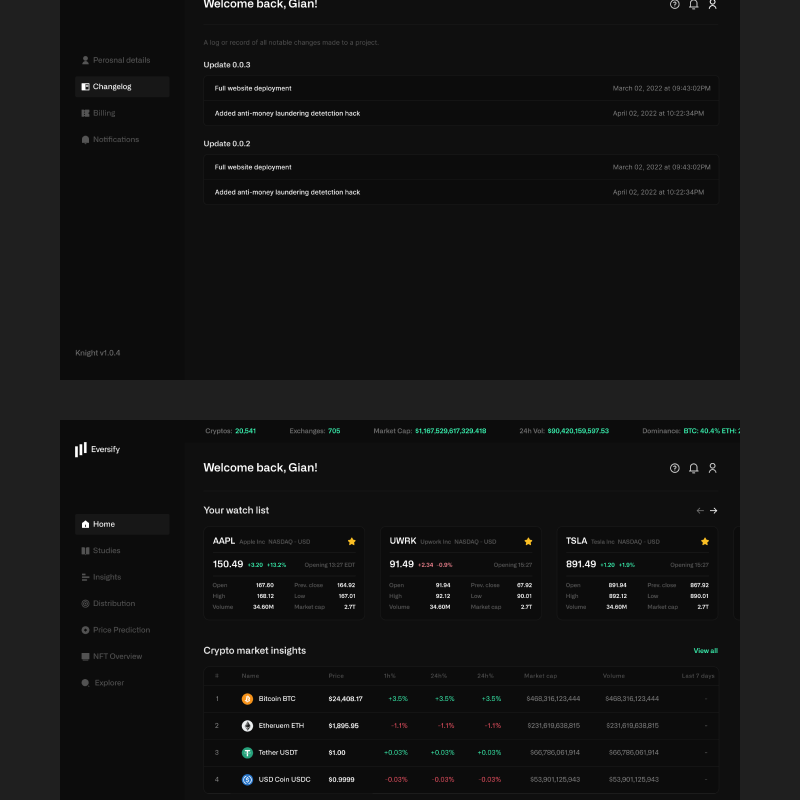Click Eversify logo in dashboard sidebar
This screenshot has height=800, width=800.
click(97, 449)
